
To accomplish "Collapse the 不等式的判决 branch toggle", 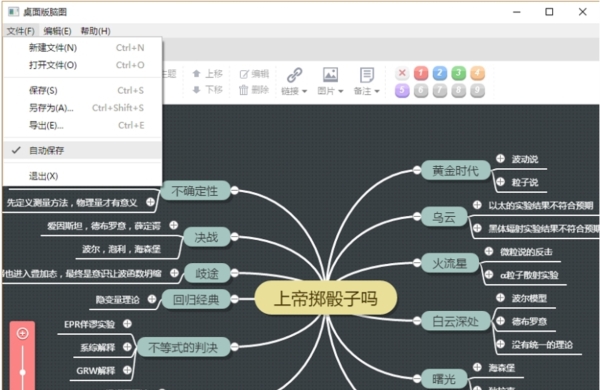I will (x=235, y=347).
